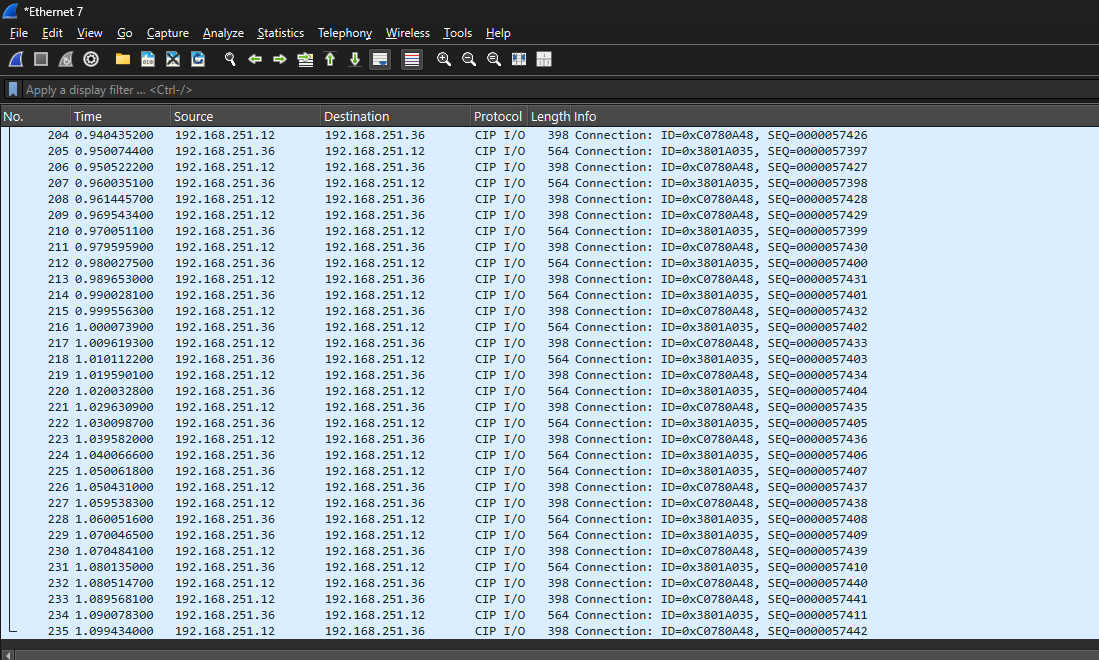Go to the first packet arrow
This screenshot has width=1099, height=660.
[330, 60]
